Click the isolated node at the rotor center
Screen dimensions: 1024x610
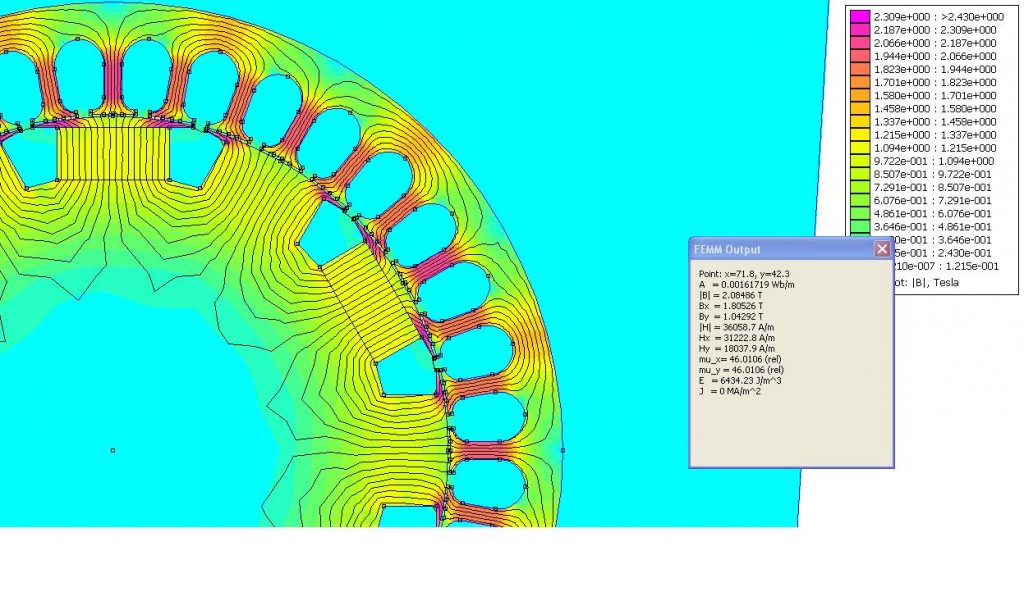click(x=113, y=450)
